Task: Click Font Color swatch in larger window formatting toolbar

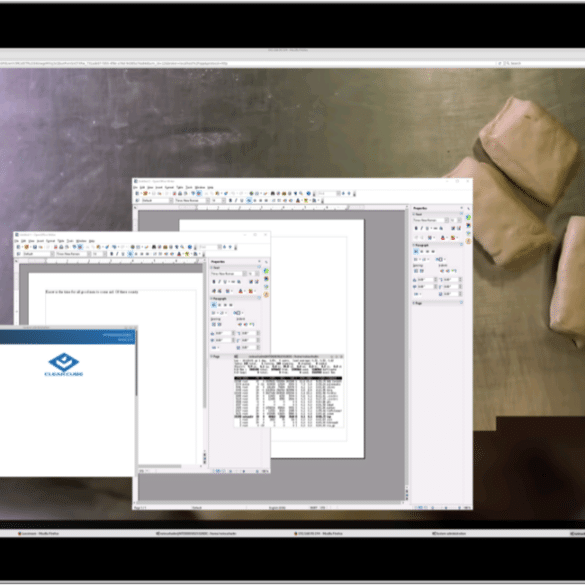Action: click(x=297, y=200)
